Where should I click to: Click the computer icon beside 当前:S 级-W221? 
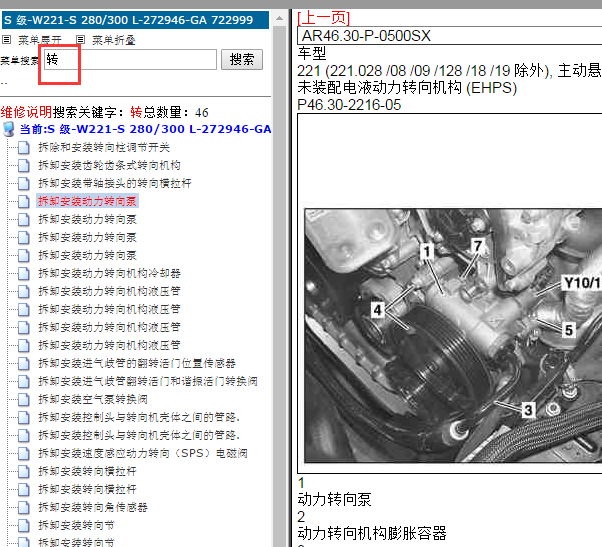8,129
